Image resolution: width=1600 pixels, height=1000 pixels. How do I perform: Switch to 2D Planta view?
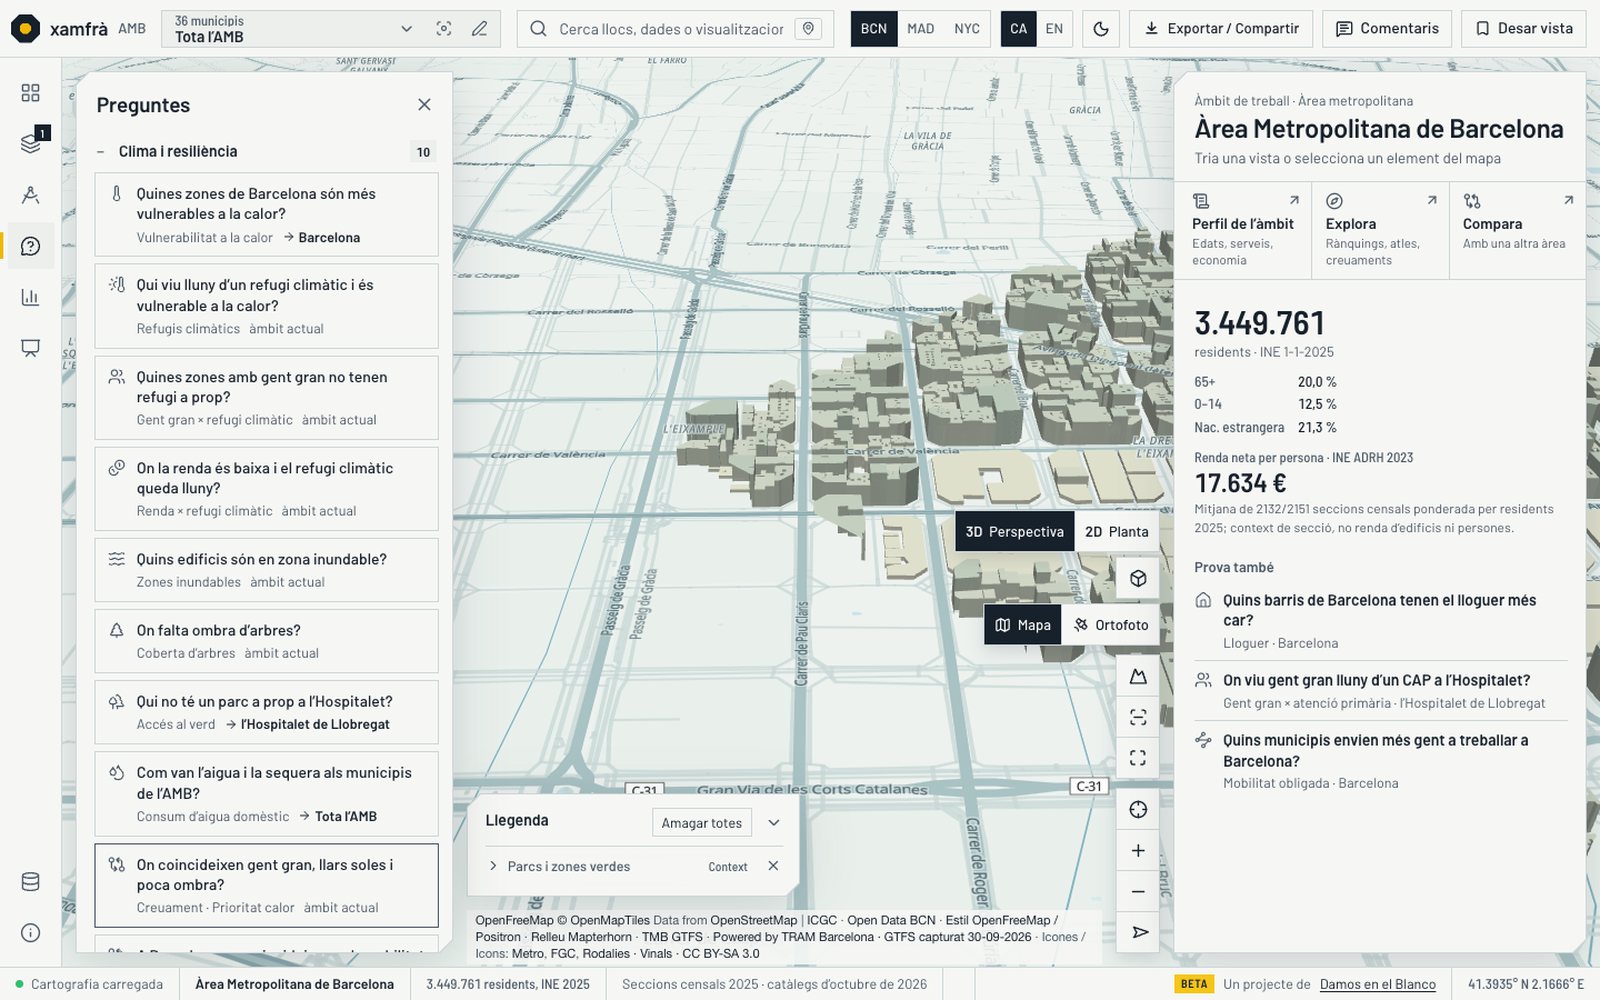1117,532
